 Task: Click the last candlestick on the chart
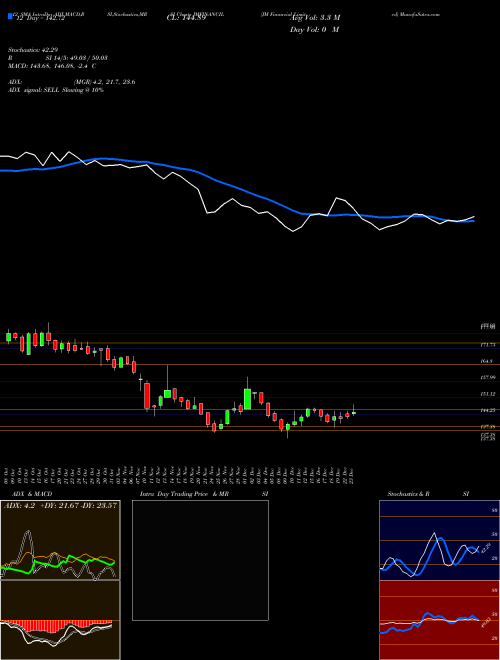point(354,412)
